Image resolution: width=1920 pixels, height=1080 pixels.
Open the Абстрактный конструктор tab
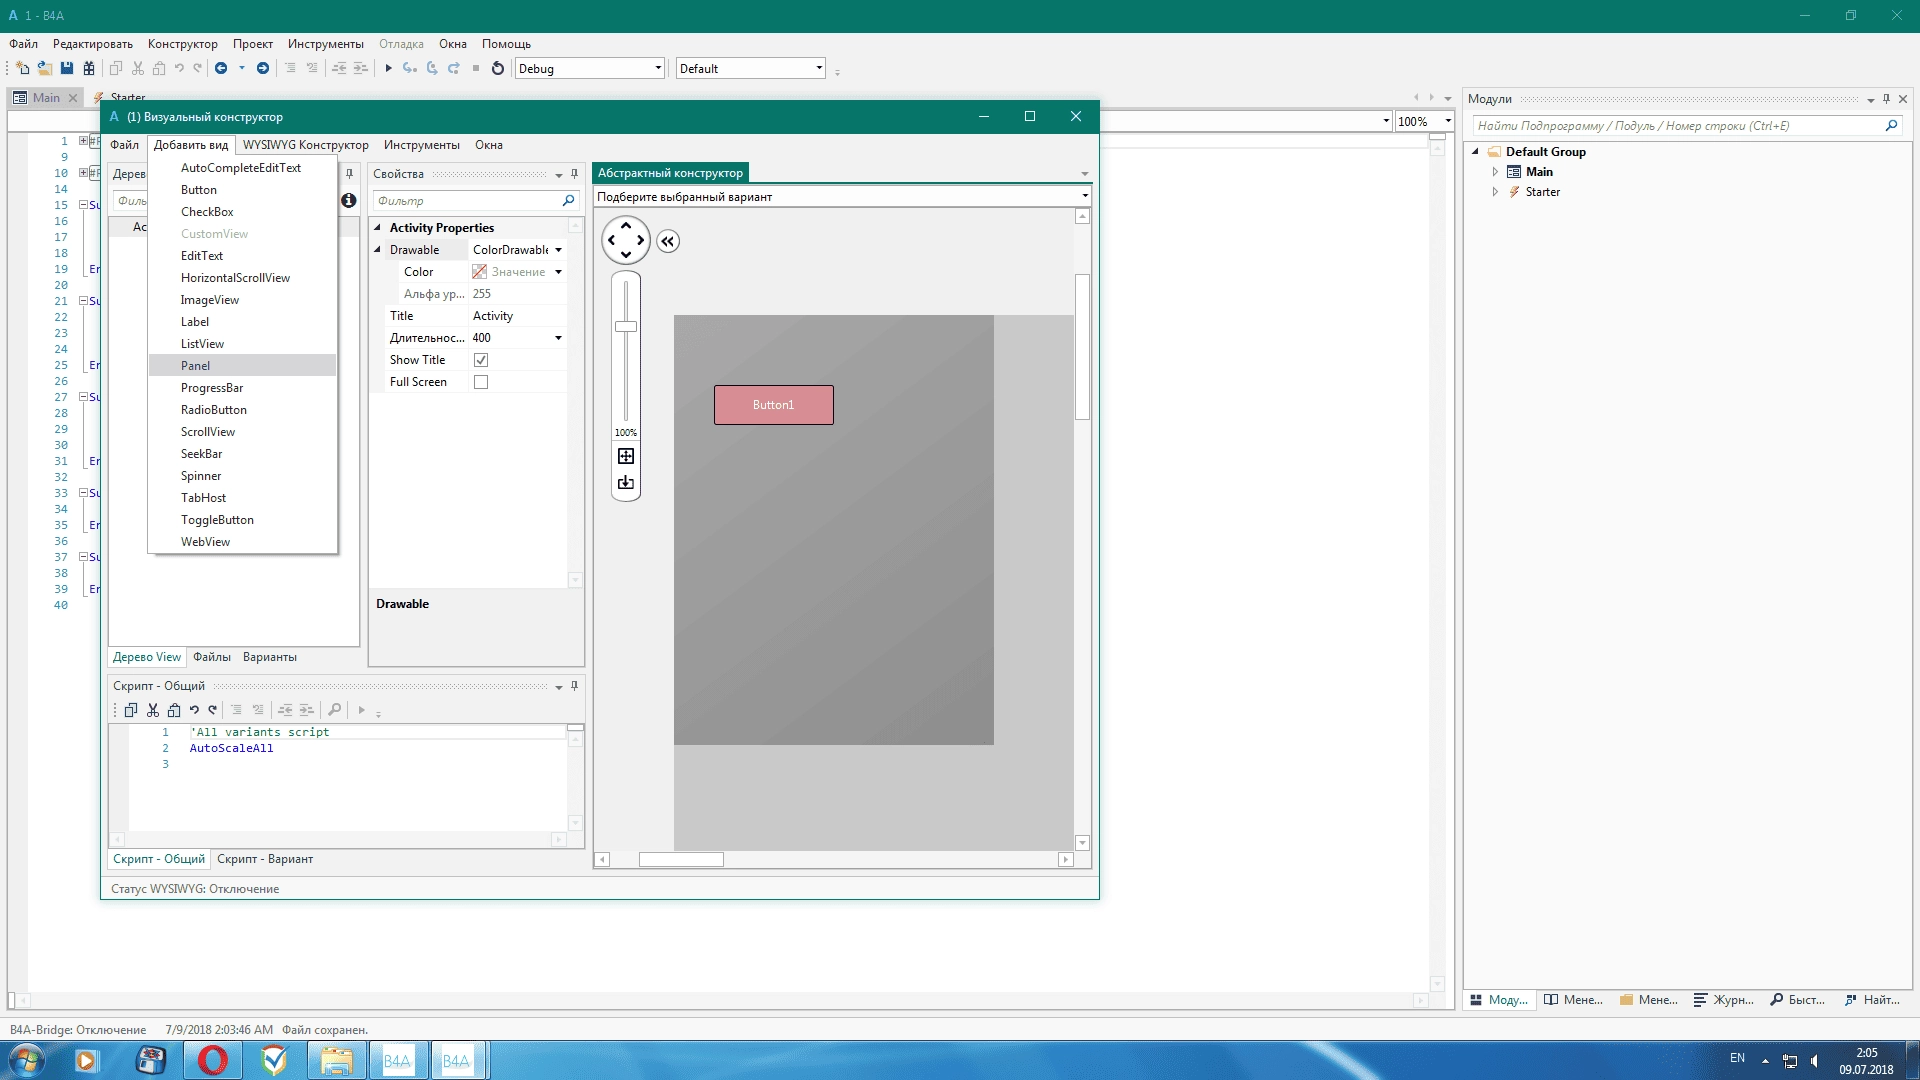coord(670,173)
